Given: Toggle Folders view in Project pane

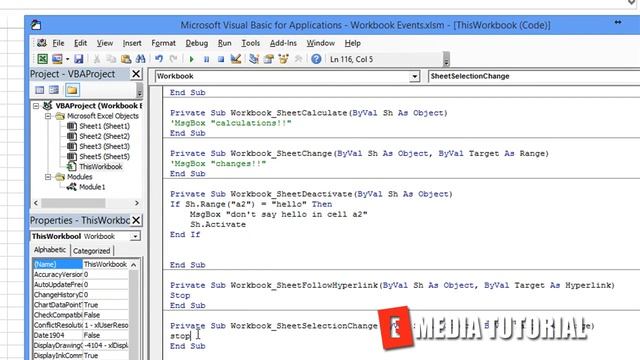Looking at the screenshot, I should [x=72, y=90].
